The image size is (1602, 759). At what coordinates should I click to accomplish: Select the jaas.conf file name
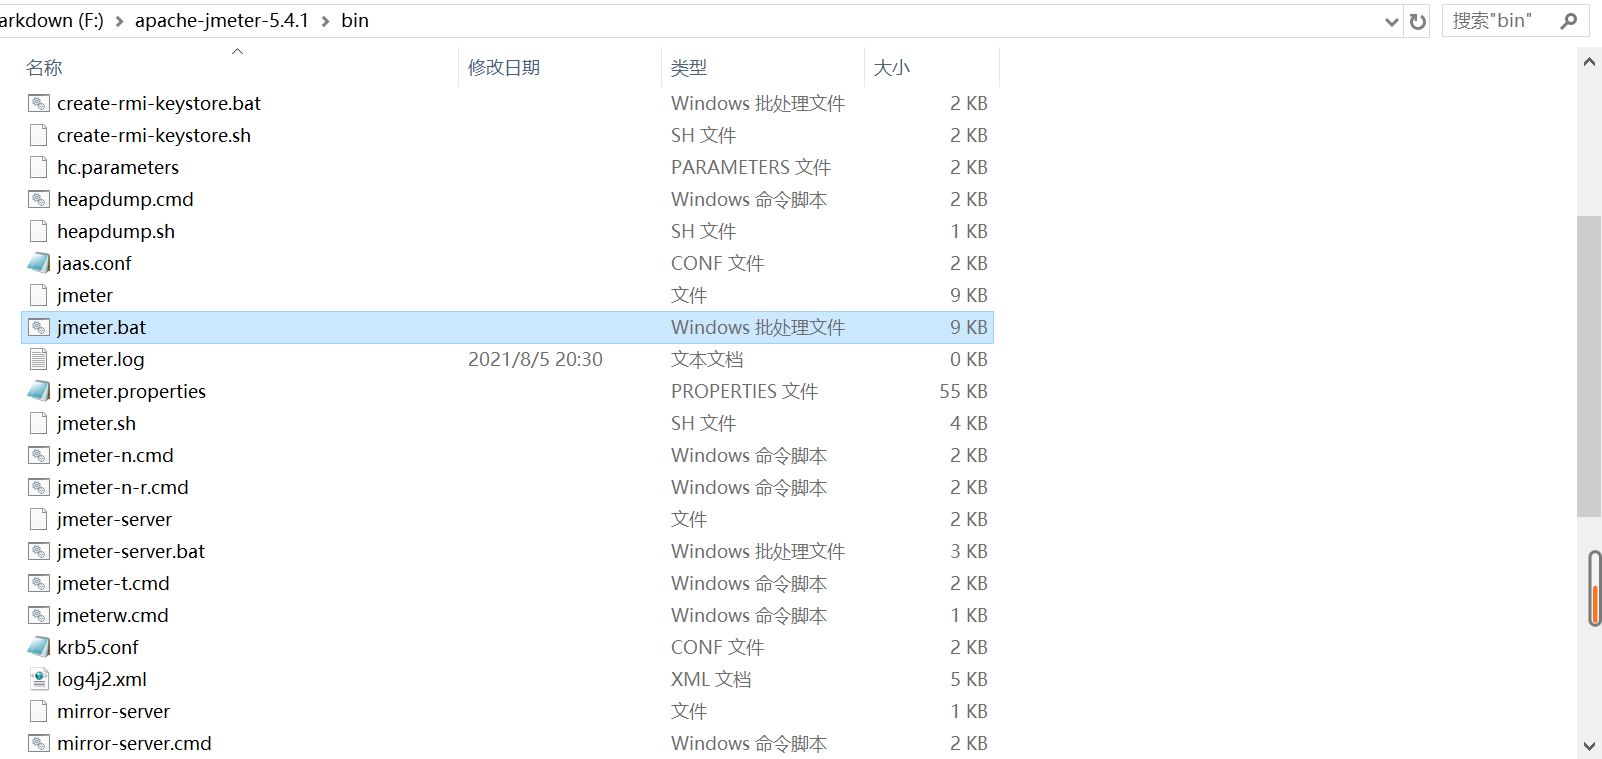(x=94, y=263)
